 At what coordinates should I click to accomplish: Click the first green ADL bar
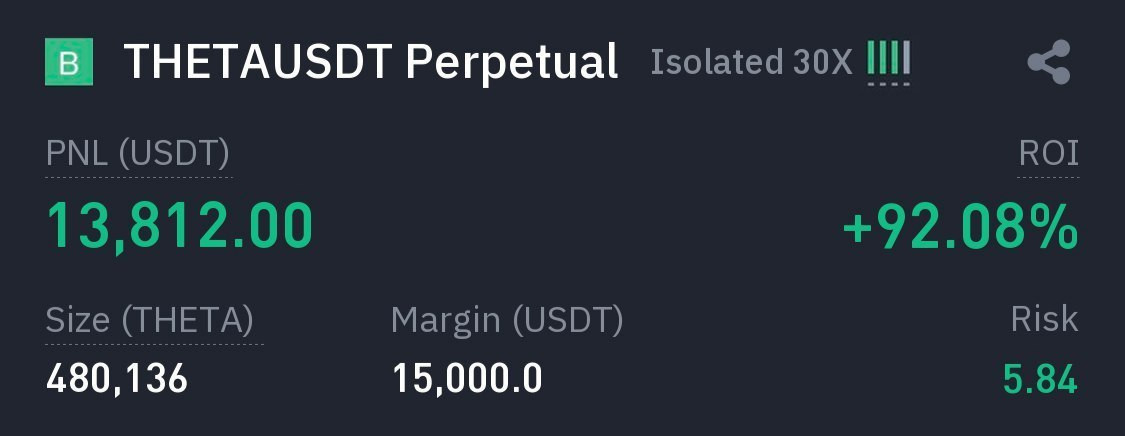871,58
